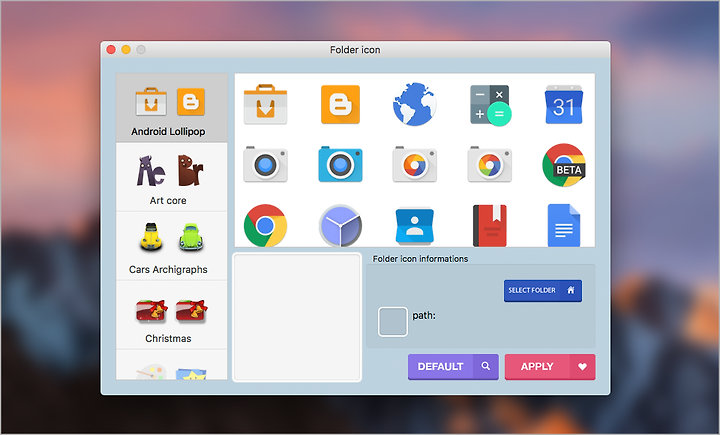This screenshot has height=435, width=720.
Task: Pick the blue Contacts card icon
Action: pyautogui.click(x=415, y=226)
